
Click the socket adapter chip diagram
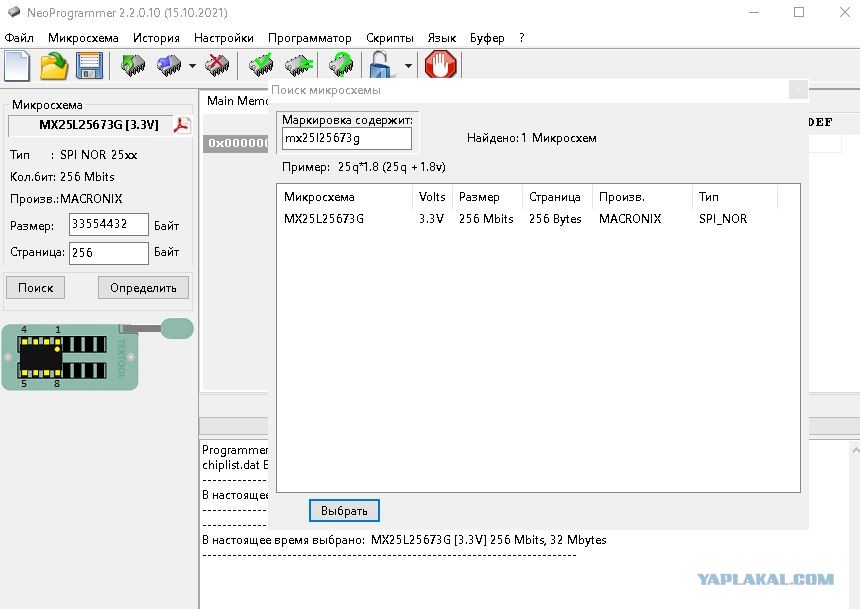point(97,354)
